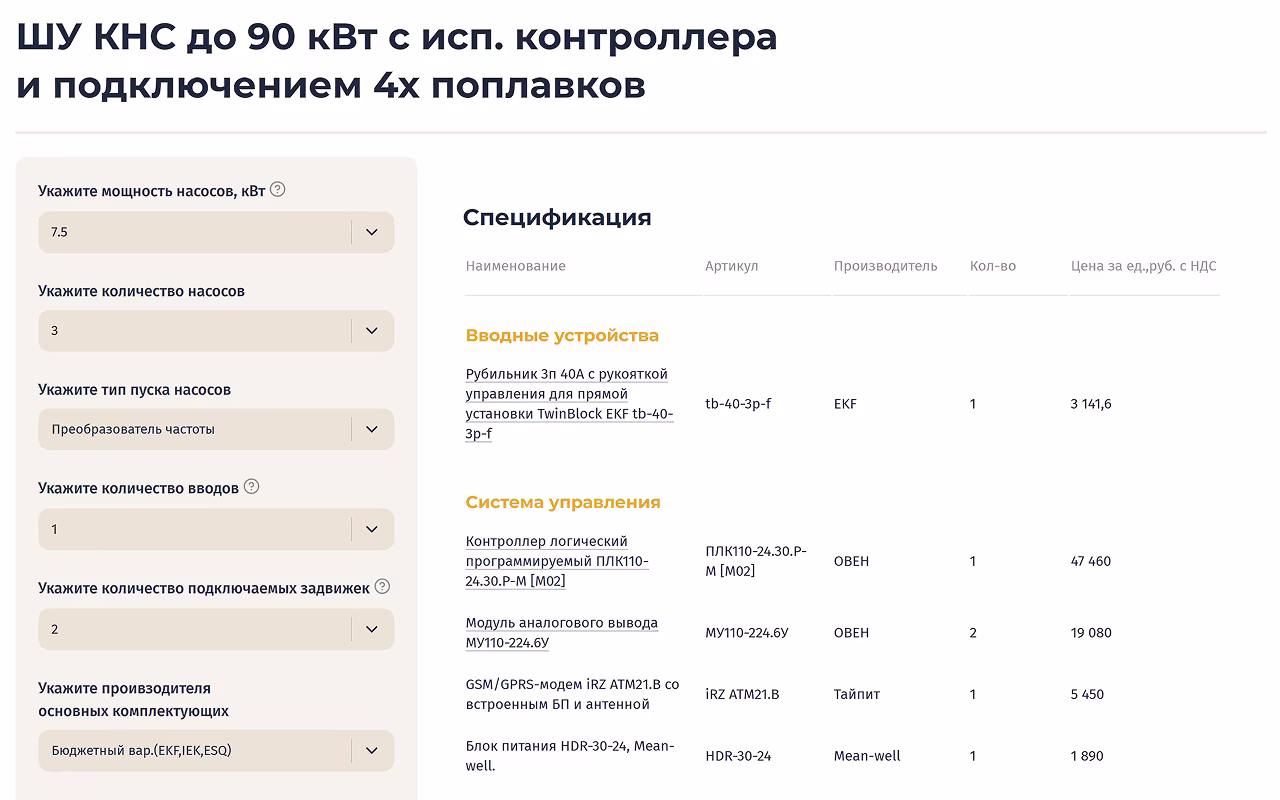The image size is (1280, 800).
Task: Click the 'Кол-во' column header
Action: (x=992, y=266)
